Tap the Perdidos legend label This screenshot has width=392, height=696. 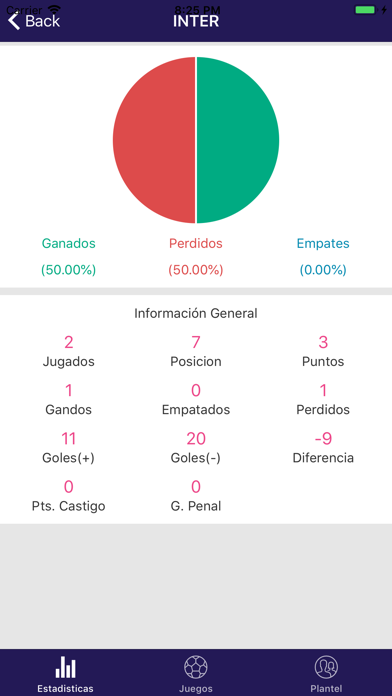(x=196, y=243)
